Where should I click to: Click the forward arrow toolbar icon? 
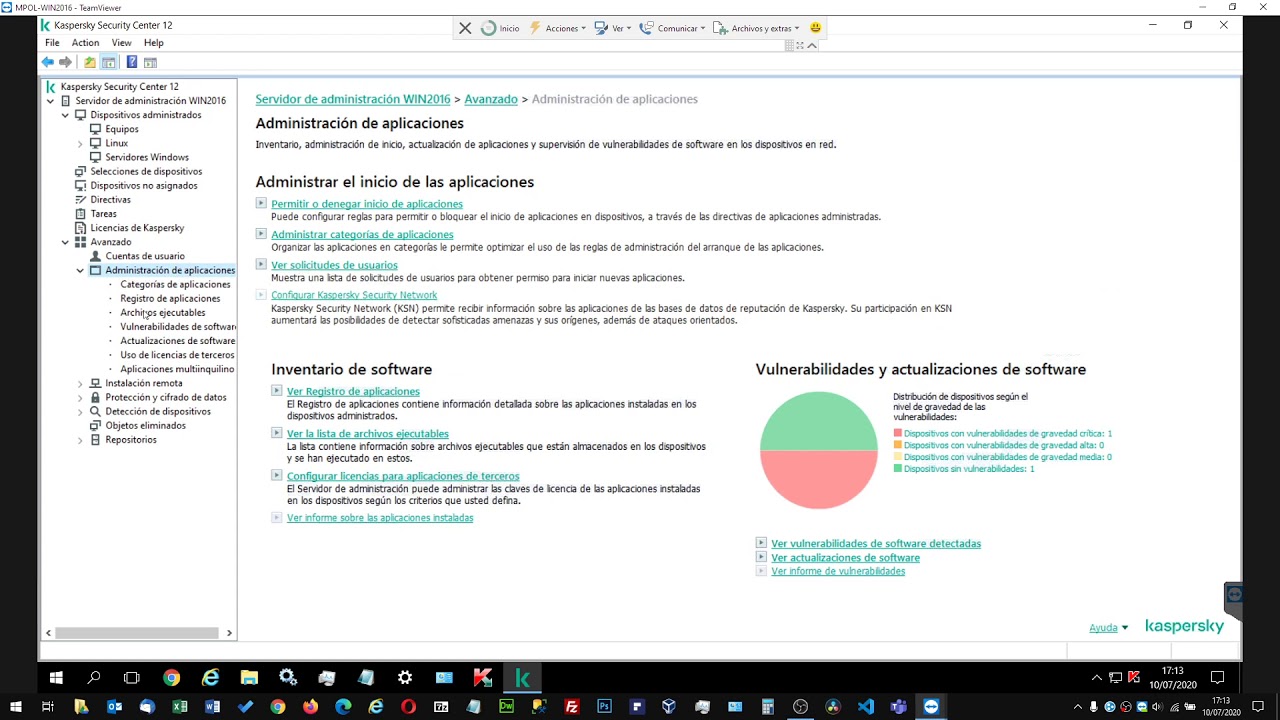[65, 62]
